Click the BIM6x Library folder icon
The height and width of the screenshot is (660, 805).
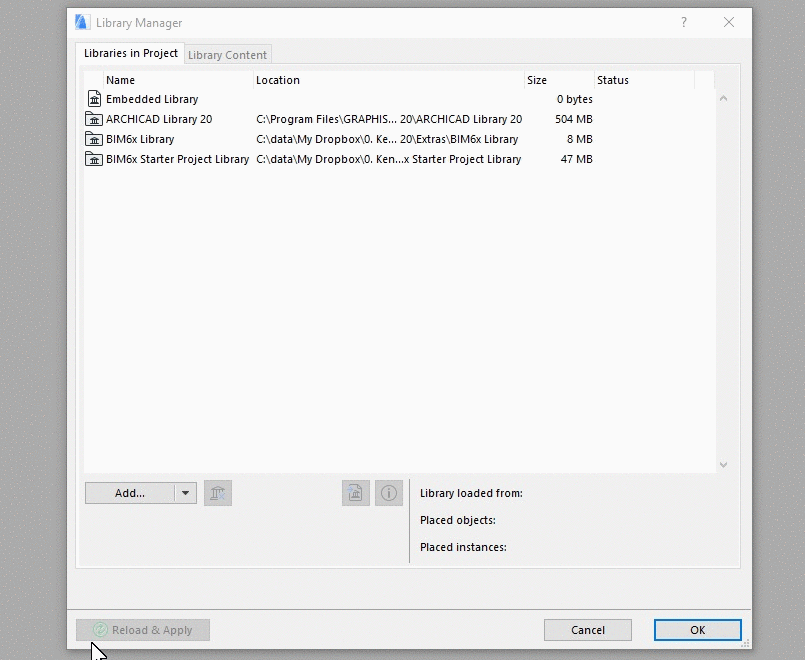94,139
